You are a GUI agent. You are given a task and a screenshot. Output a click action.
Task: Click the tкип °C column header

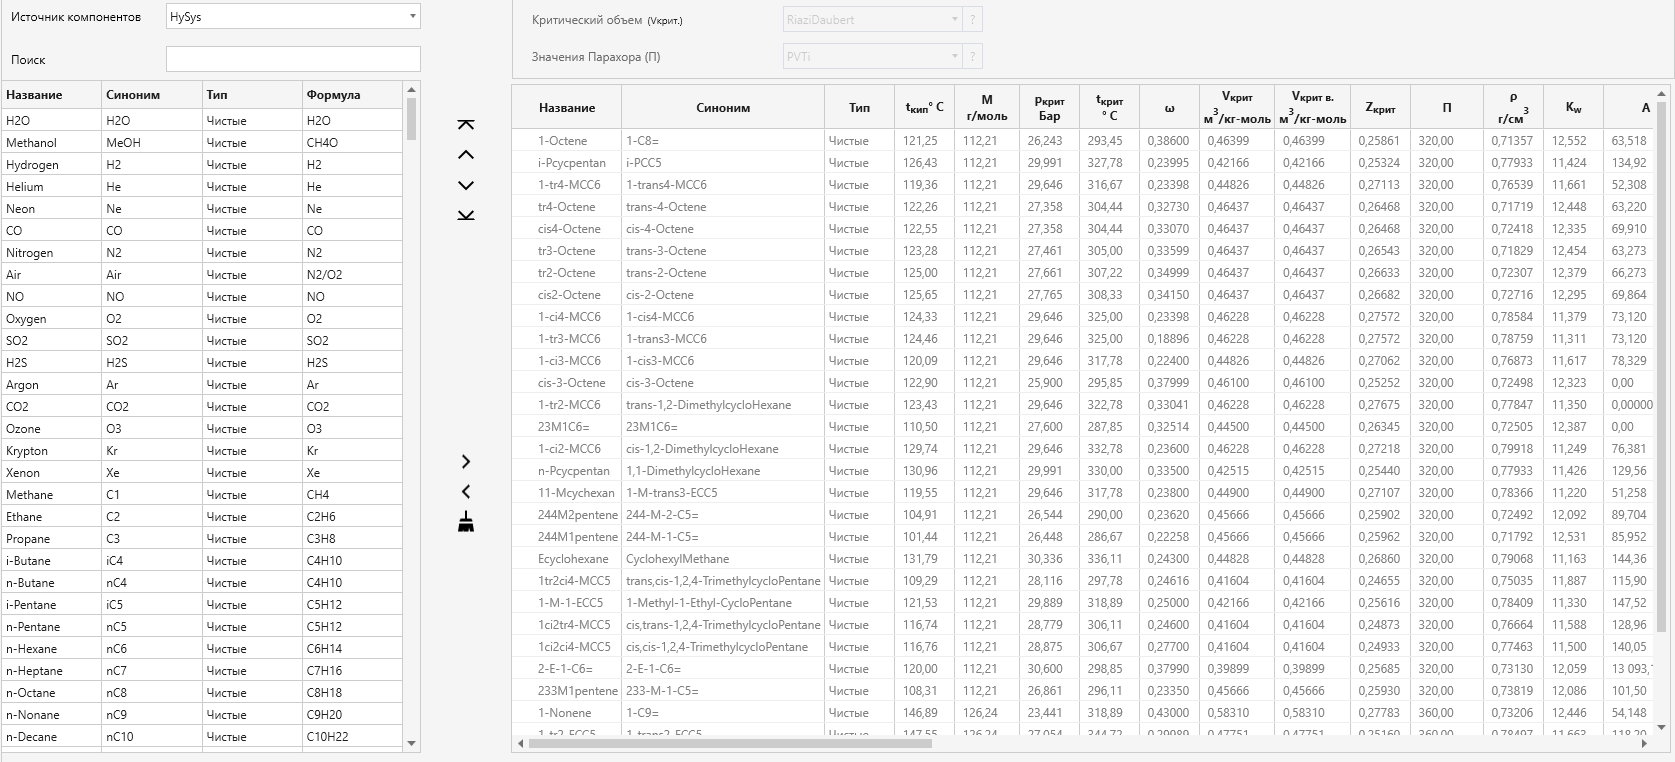[924, 108]
